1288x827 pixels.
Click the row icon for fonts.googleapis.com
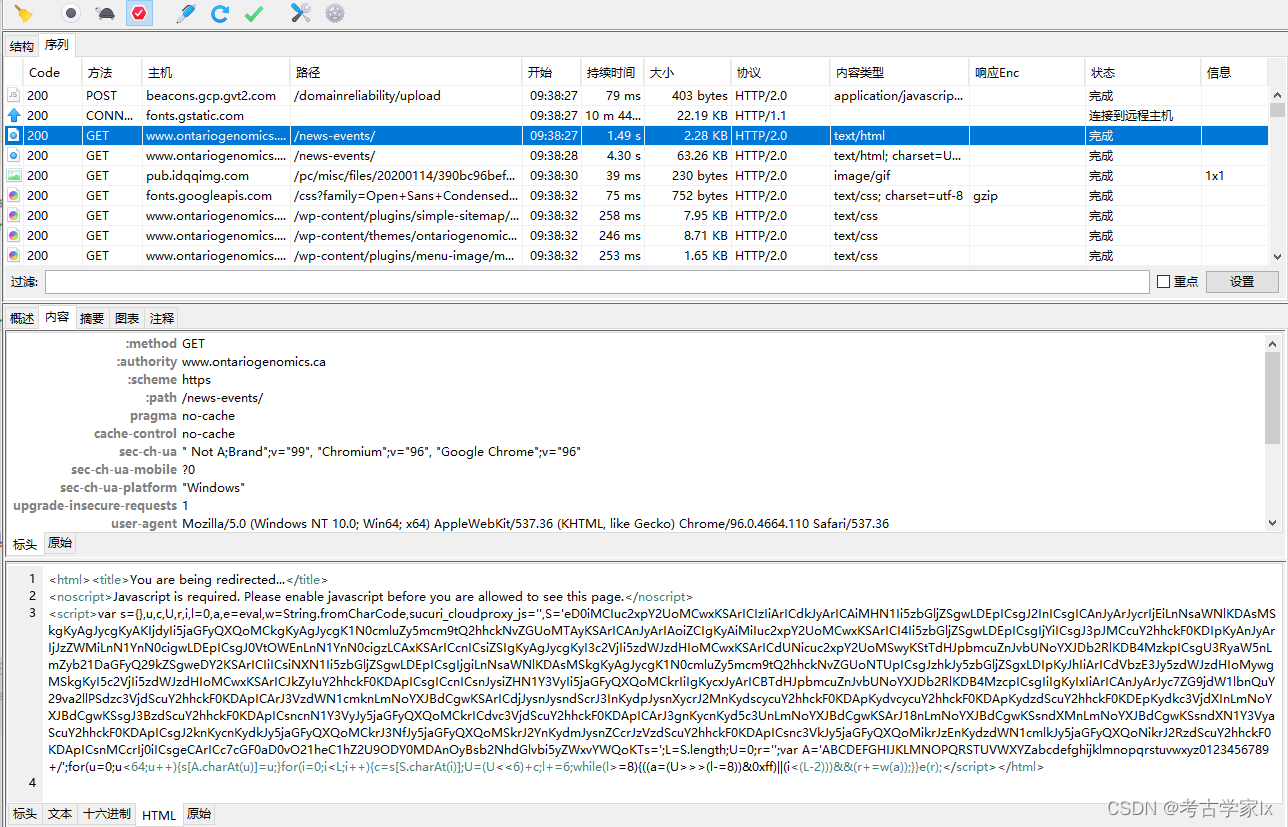coord(13,195)
